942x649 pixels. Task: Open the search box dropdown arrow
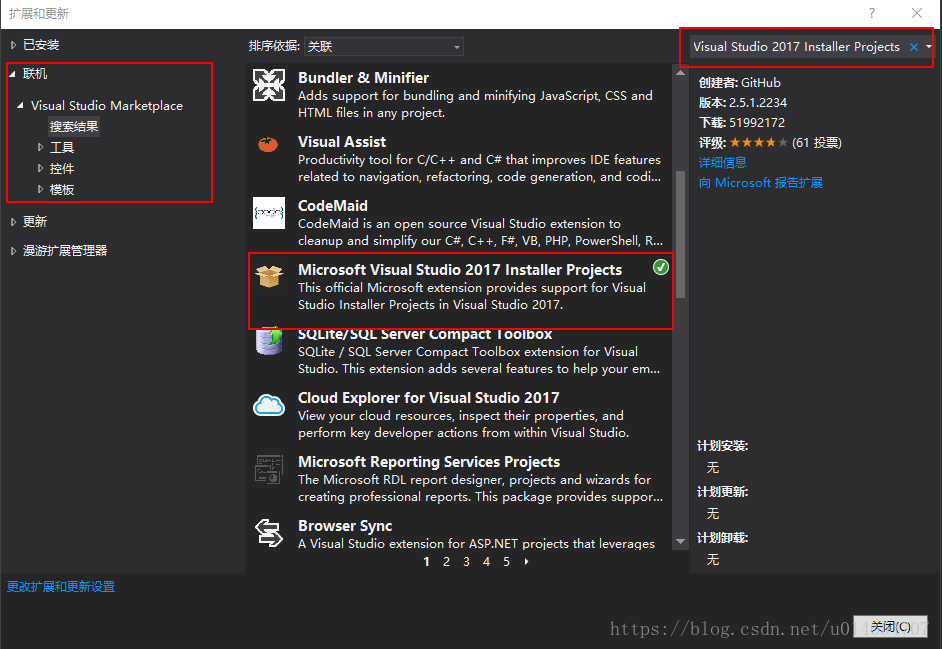[x=929, y=46]
